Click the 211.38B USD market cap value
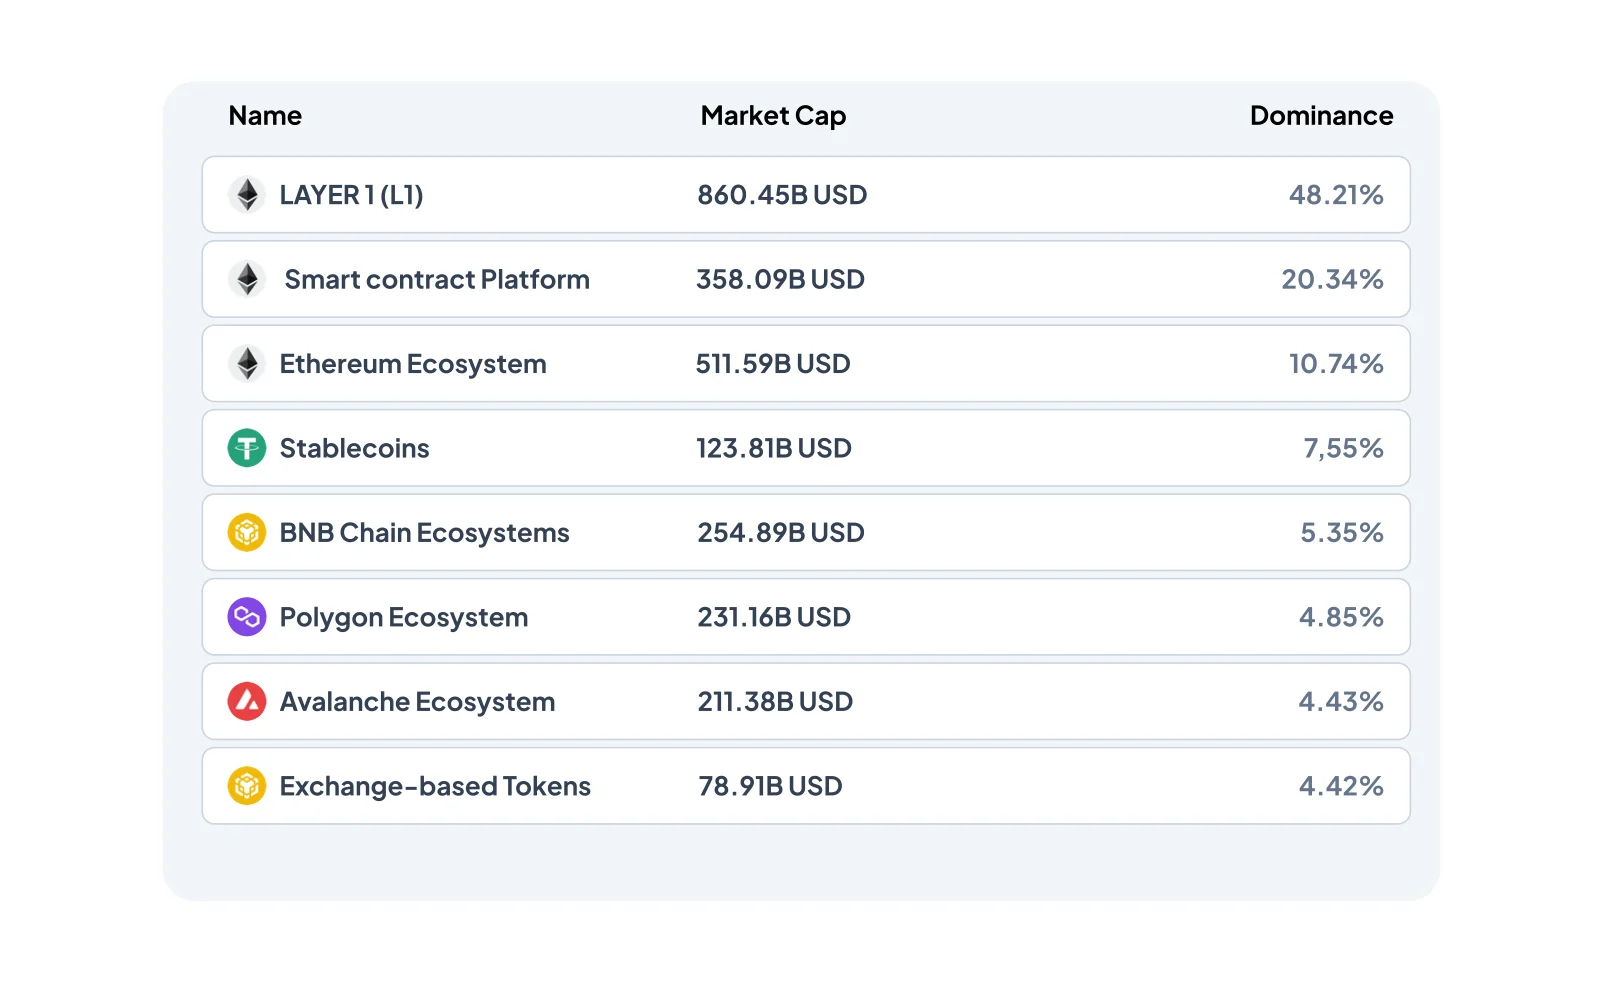This screenshot has height=983, width=1600. [x=775, y=702]
